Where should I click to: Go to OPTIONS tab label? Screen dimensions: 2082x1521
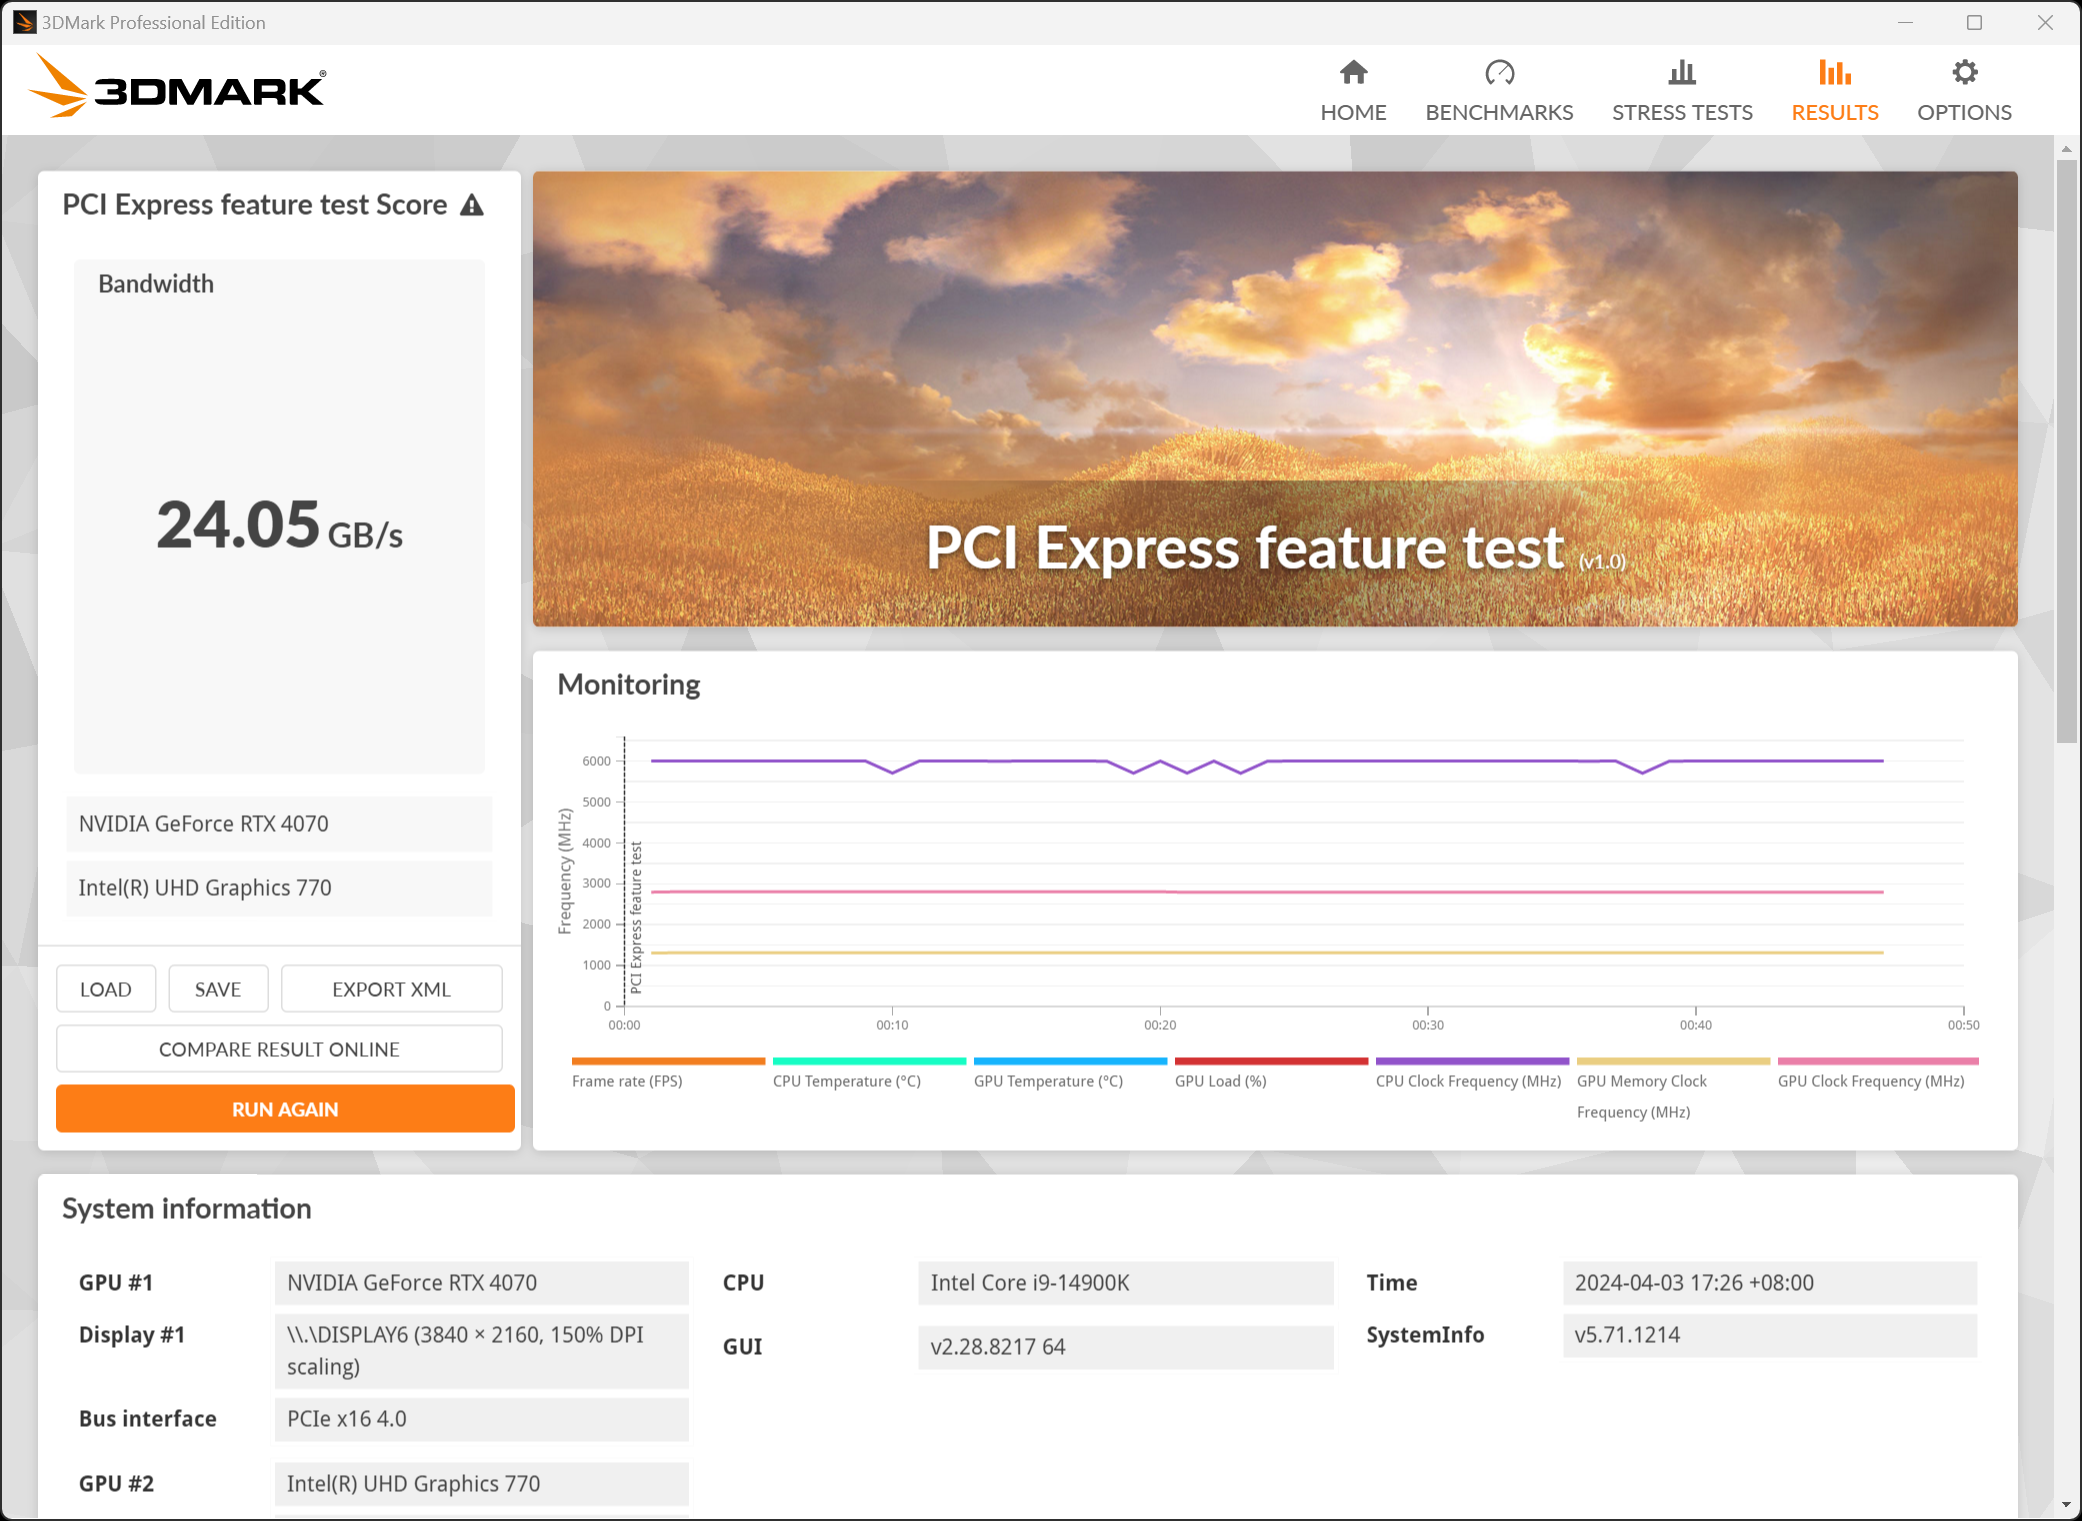point(1964,112)
